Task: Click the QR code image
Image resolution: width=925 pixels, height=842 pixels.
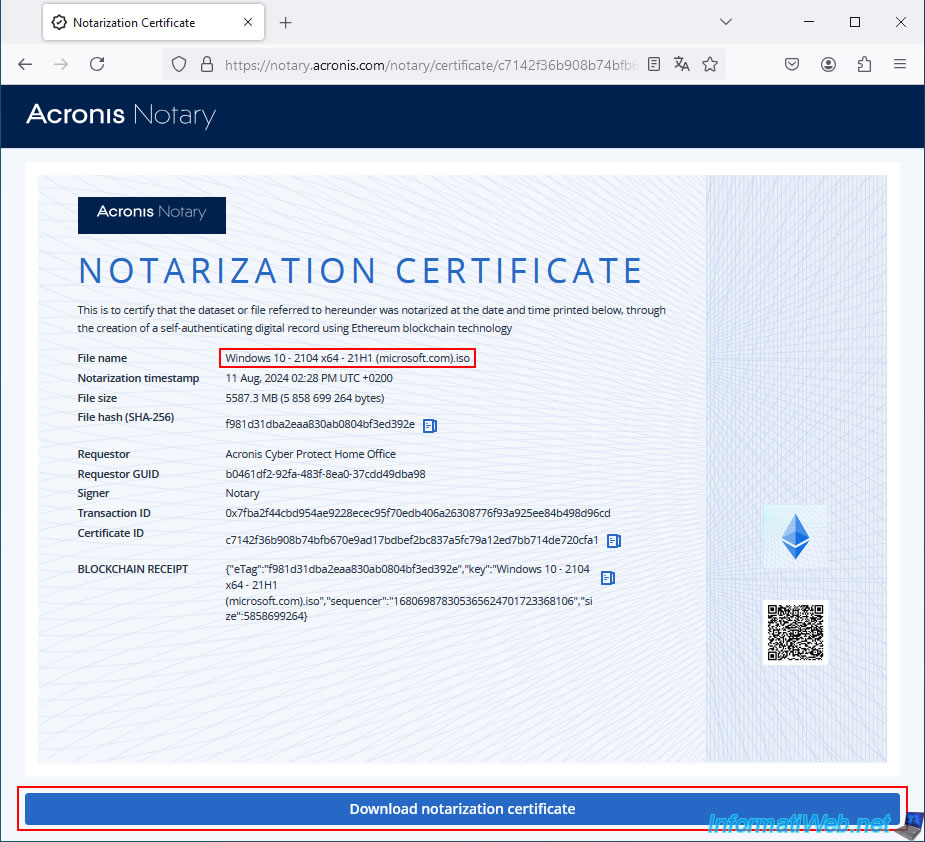Action: 795,632
